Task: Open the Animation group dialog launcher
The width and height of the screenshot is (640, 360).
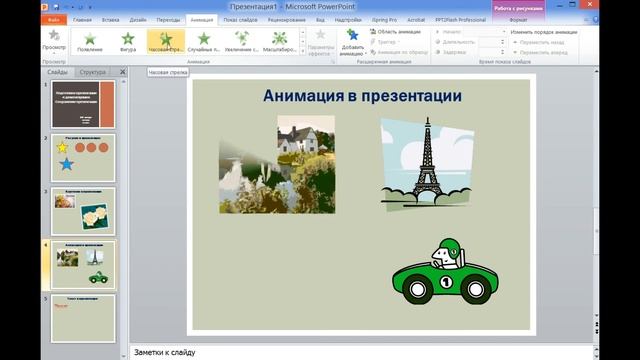Action: pyautogui.click(x=333, y=62)
